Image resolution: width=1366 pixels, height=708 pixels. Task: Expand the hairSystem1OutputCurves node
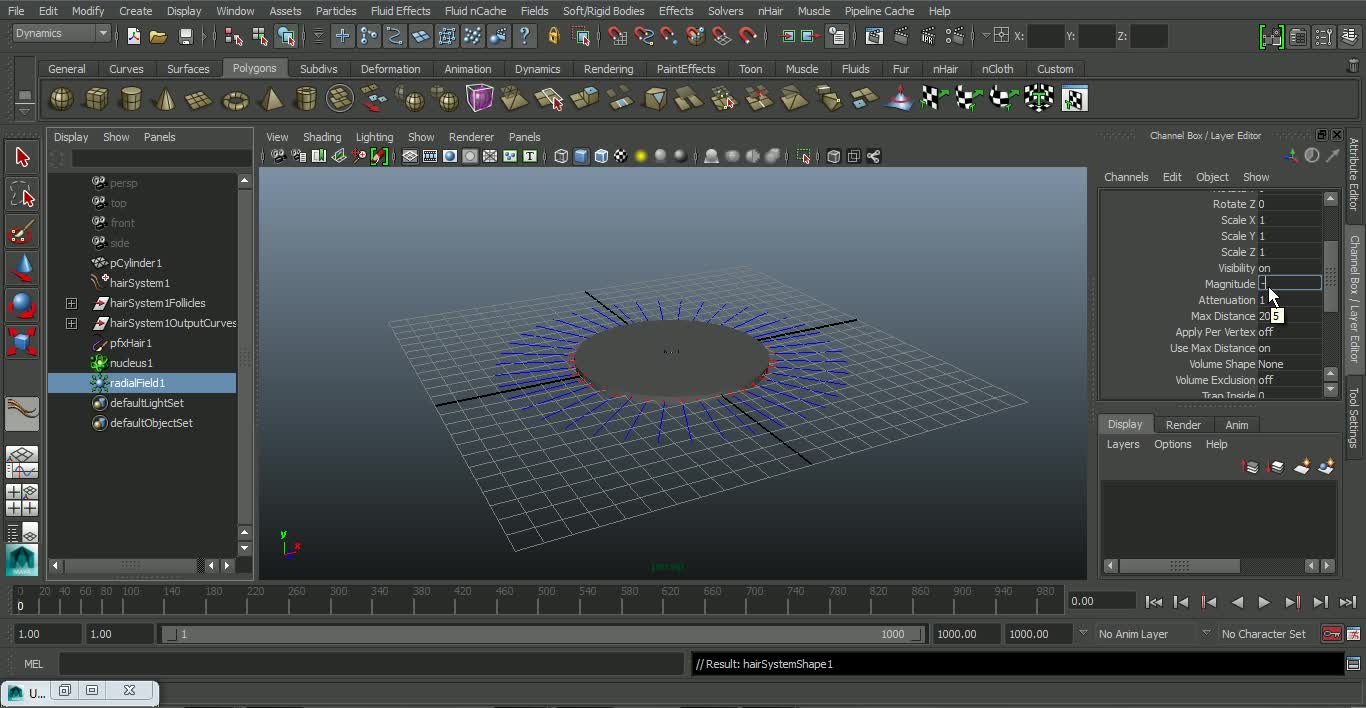tap(71, 323)
